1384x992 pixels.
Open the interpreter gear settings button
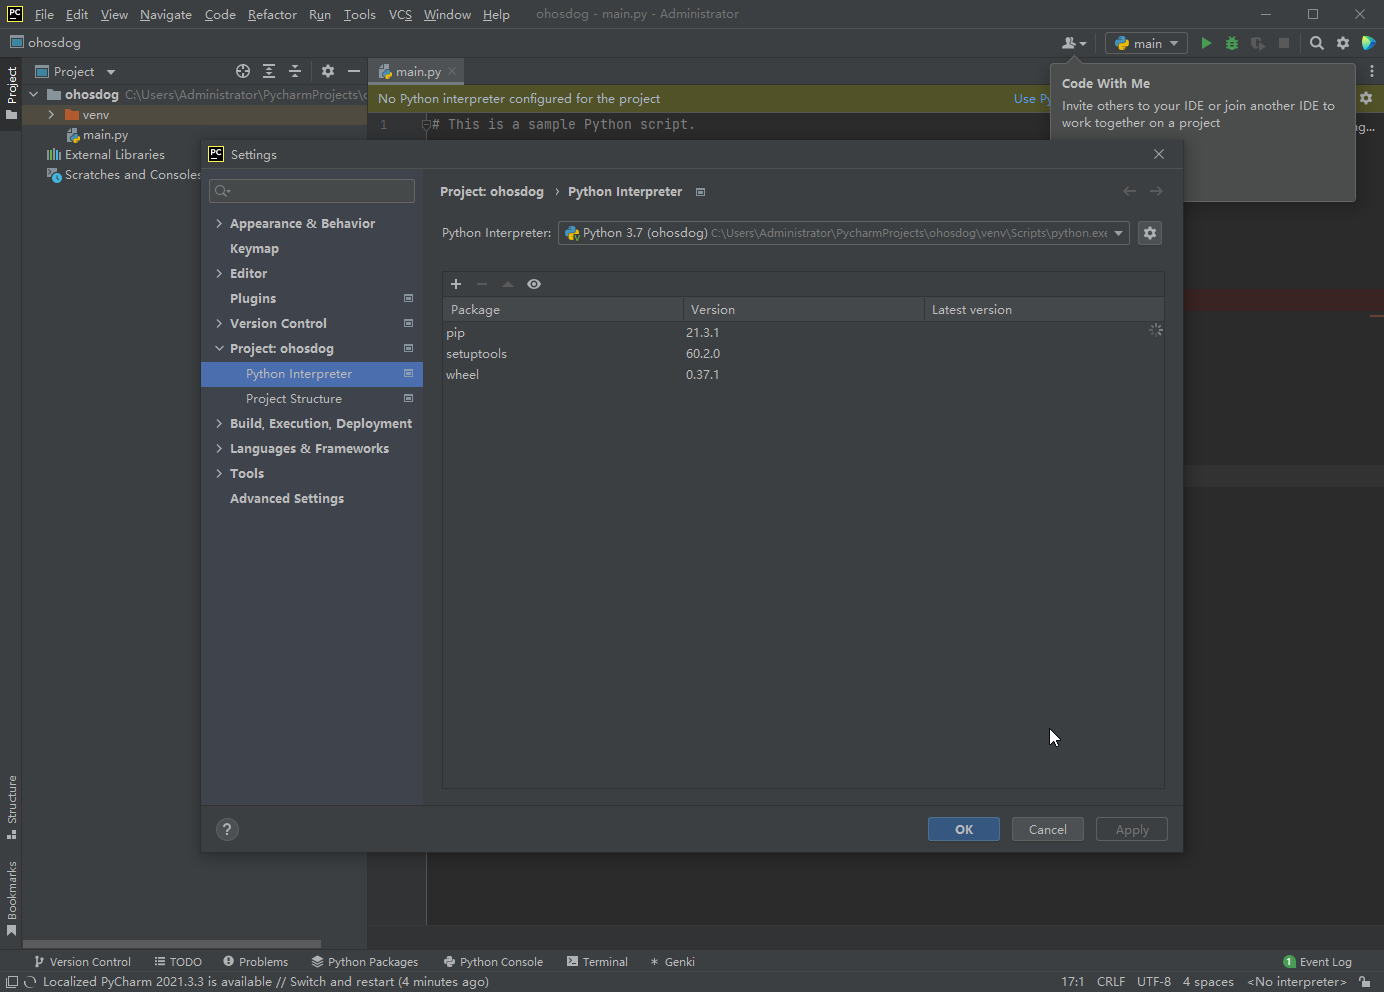click(x=1150, y=233)
